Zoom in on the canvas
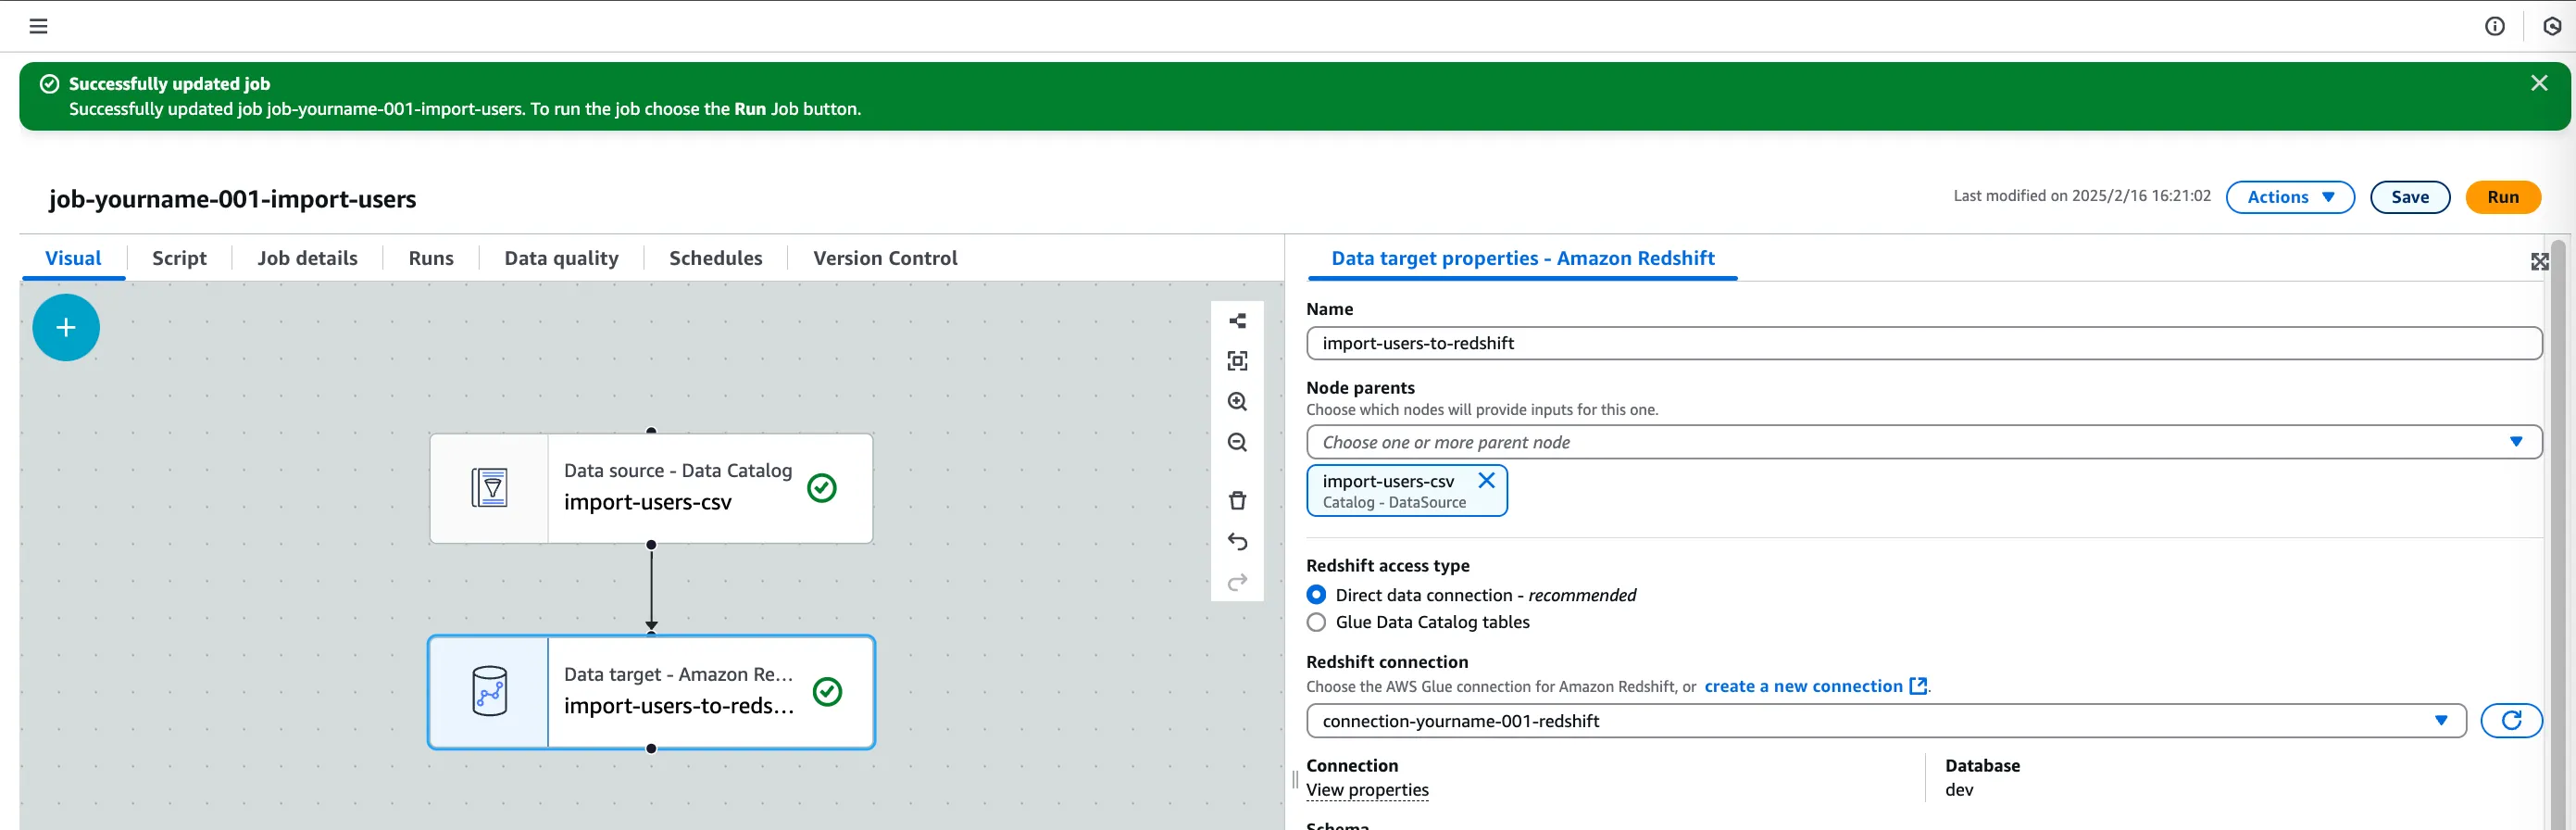The height and width of the screenshot is (830, 2576). (1237, 402)
